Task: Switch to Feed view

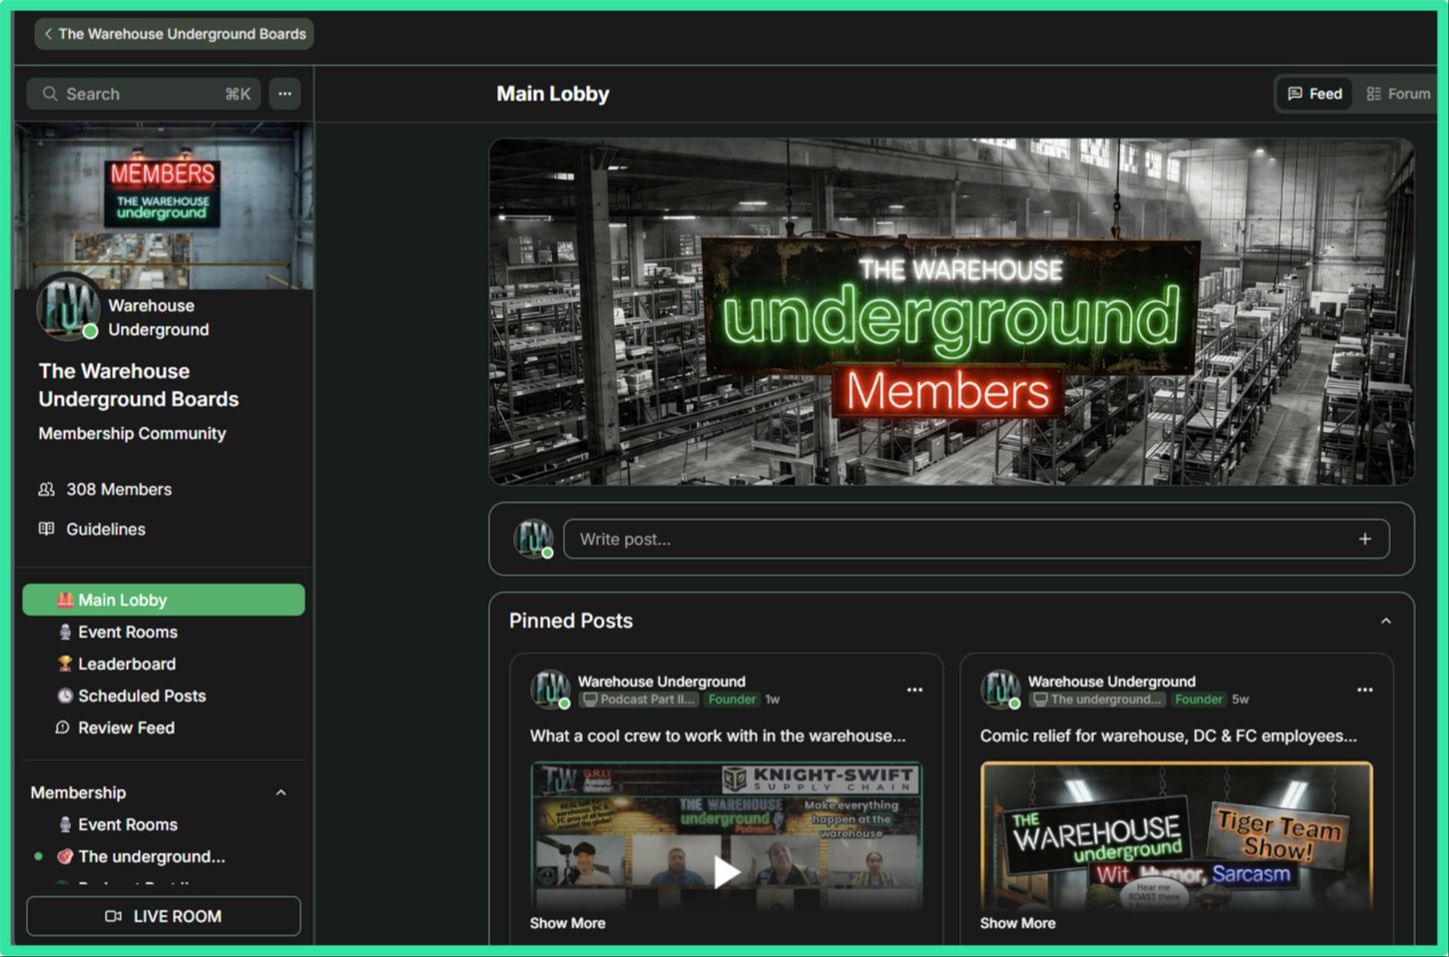Action: [x=1314, y=94]
